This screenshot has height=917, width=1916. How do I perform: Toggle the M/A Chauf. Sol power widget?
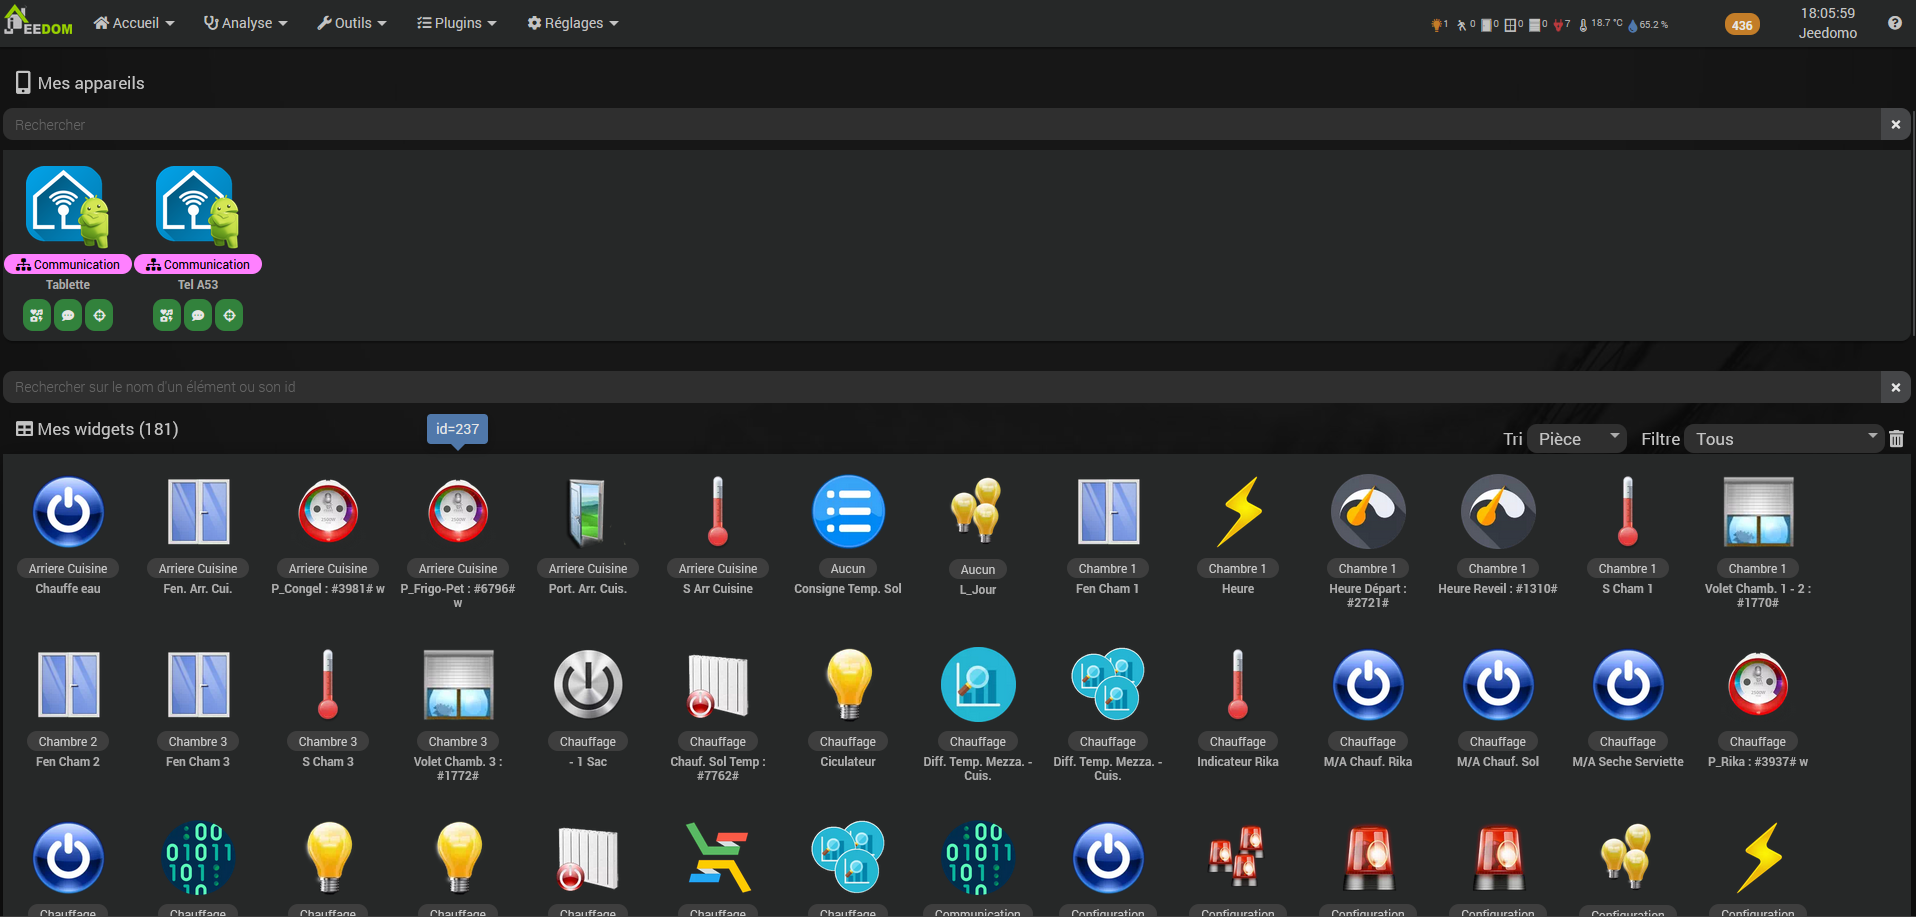pos(1497,685)
